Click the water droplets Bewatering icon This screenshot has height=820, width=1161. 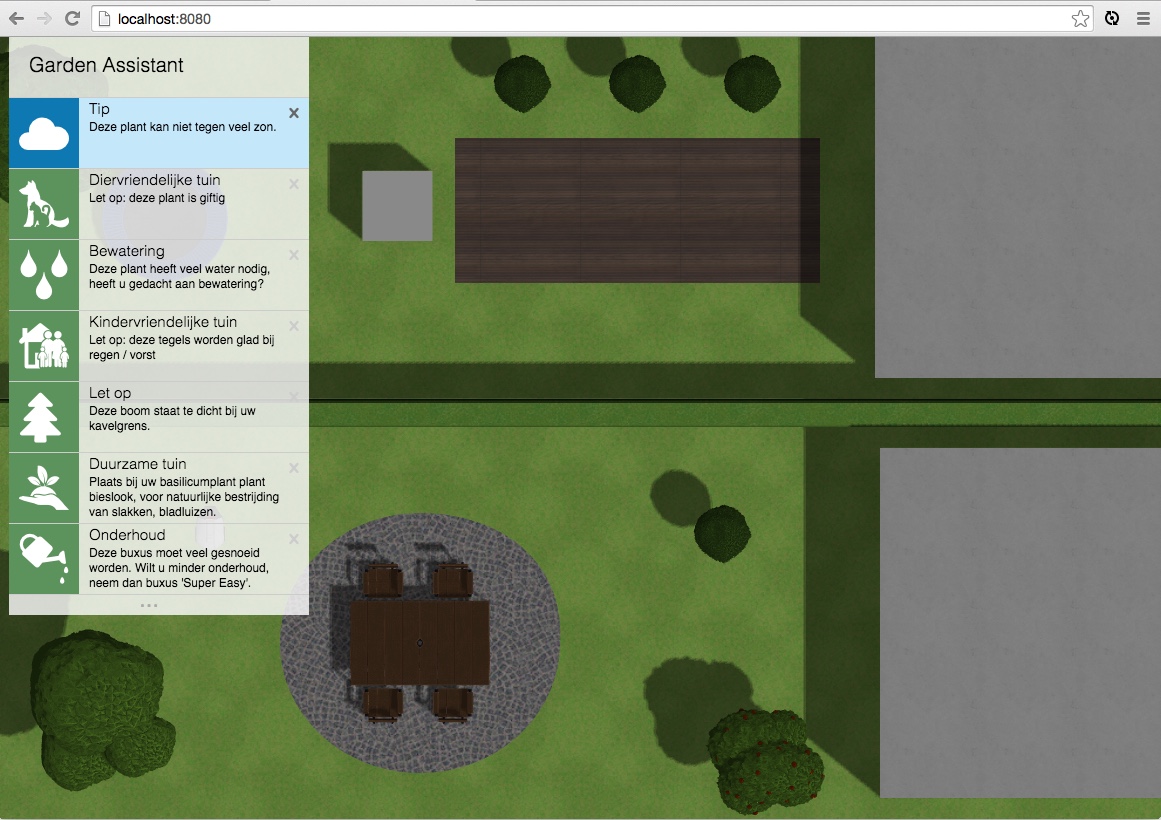[x=44, y=275]
